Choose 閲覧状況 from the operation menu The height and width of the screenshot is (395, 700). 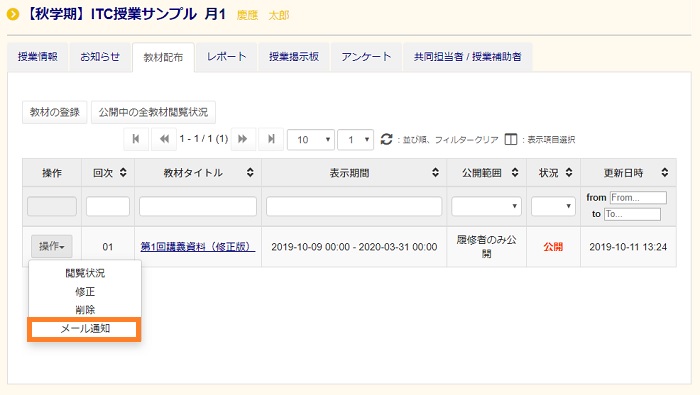[85, 273]
